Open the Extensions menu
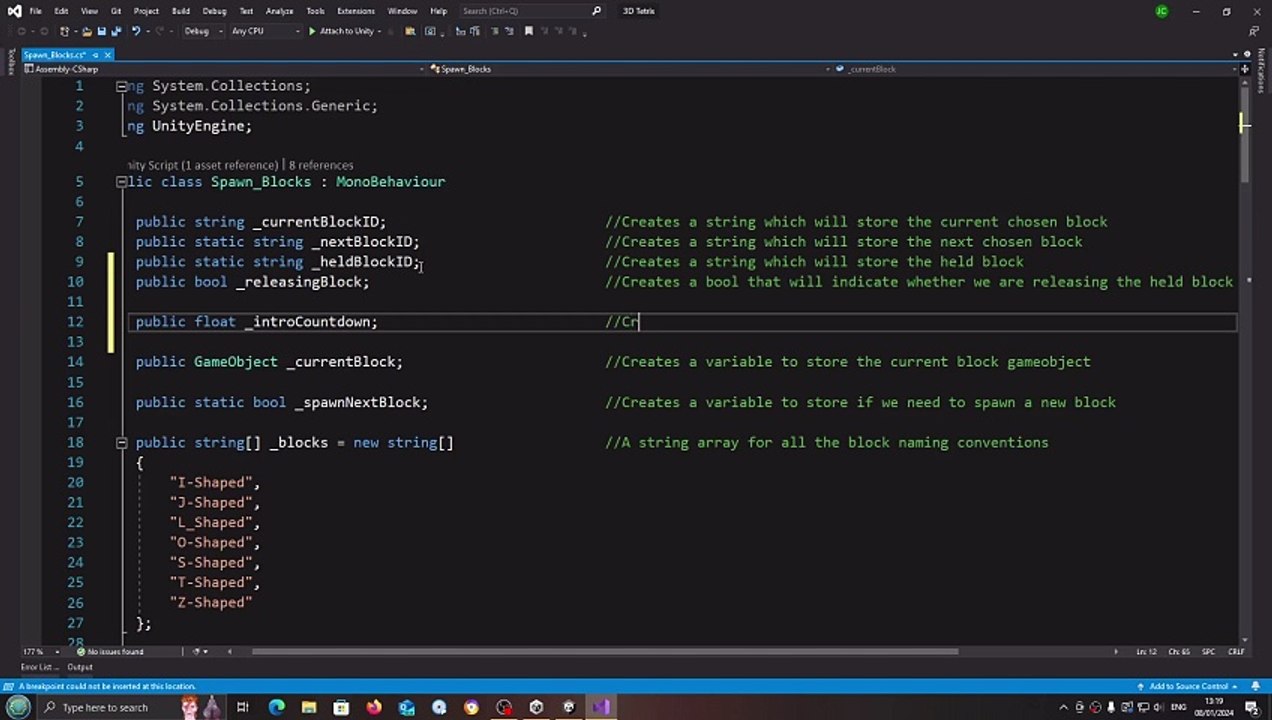This screenshot has width=1272, height=720. point(354,11)
